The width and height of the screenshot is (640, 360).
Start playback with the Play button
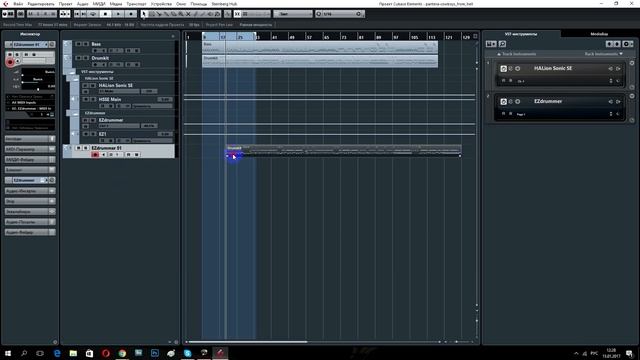coord(118,14)
